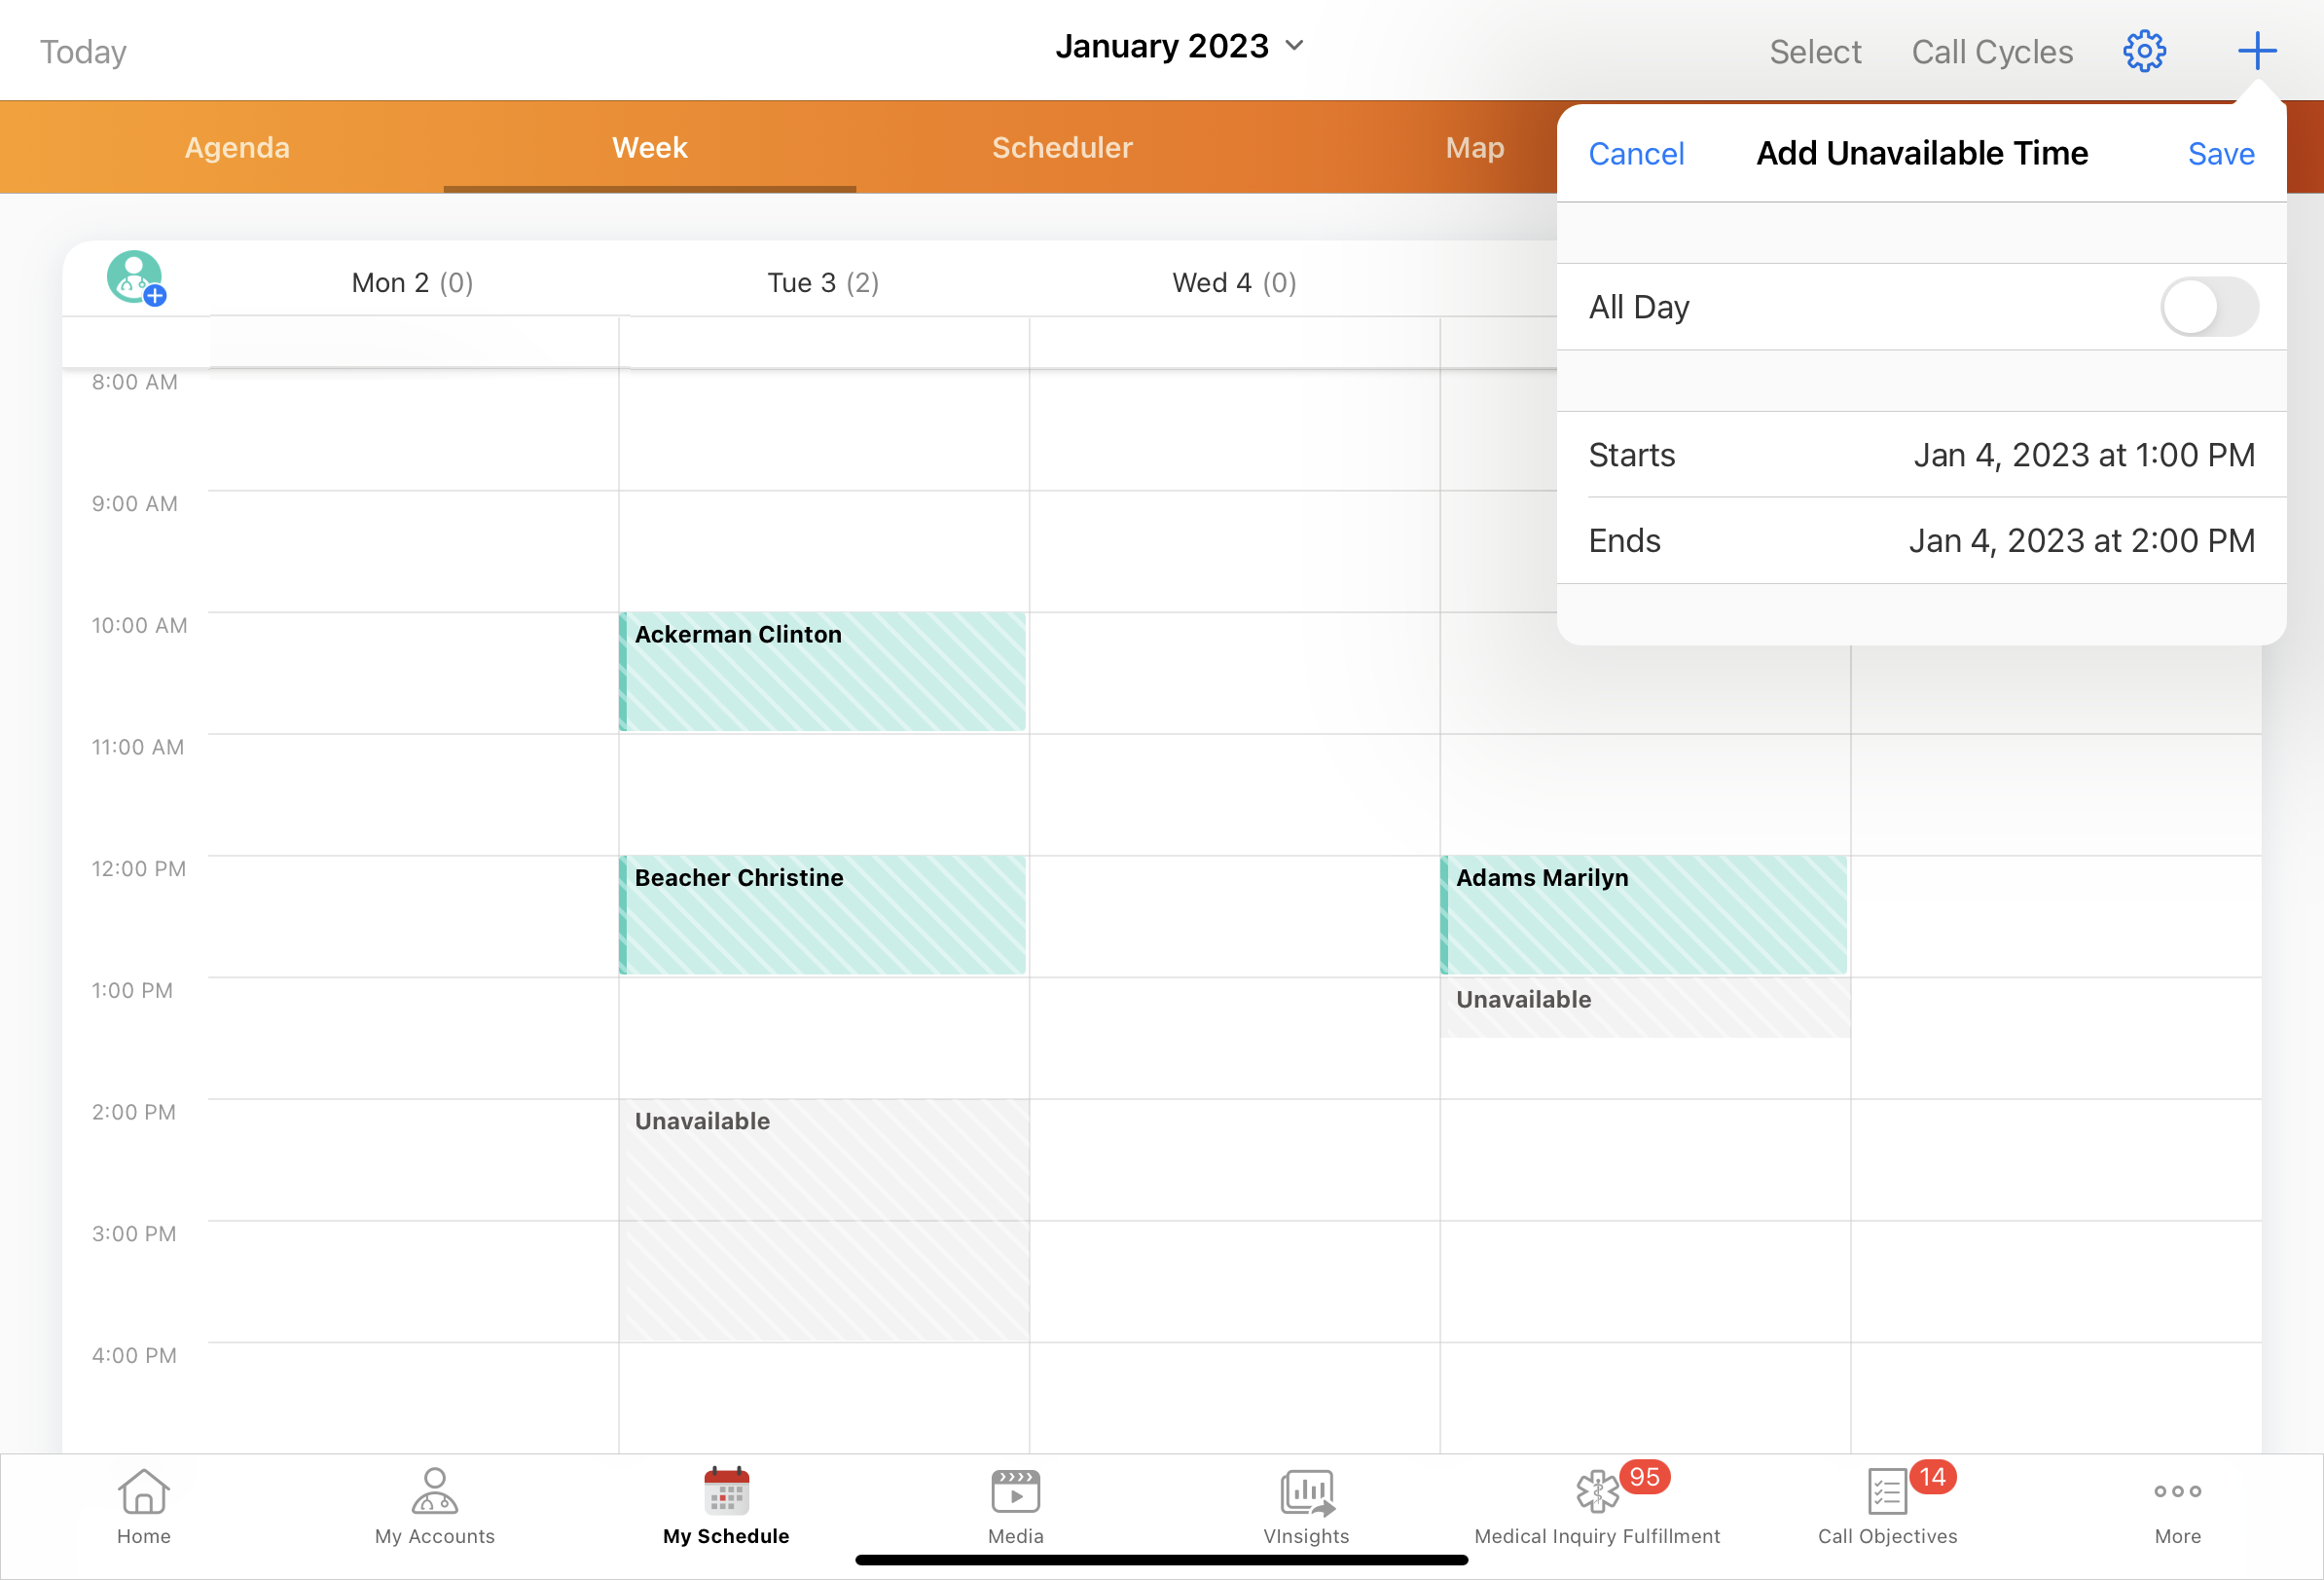
Task: Open the Media section
Action: coord(1015,1509)
